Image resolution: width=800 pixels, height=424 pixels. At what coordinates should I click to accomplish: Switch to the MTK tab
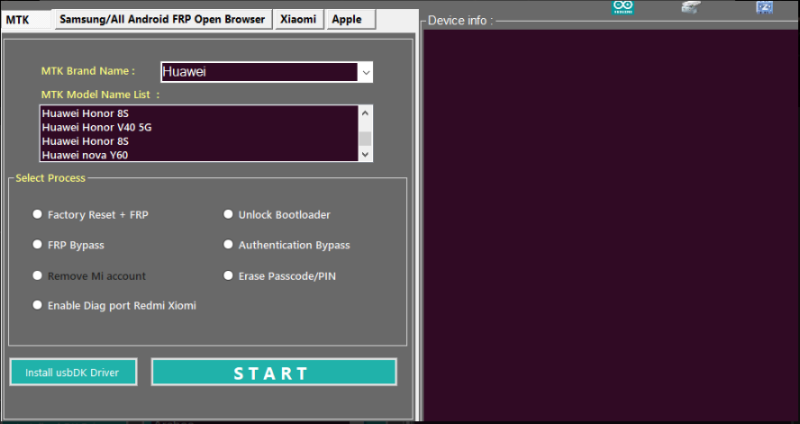(x=27, y=20)
